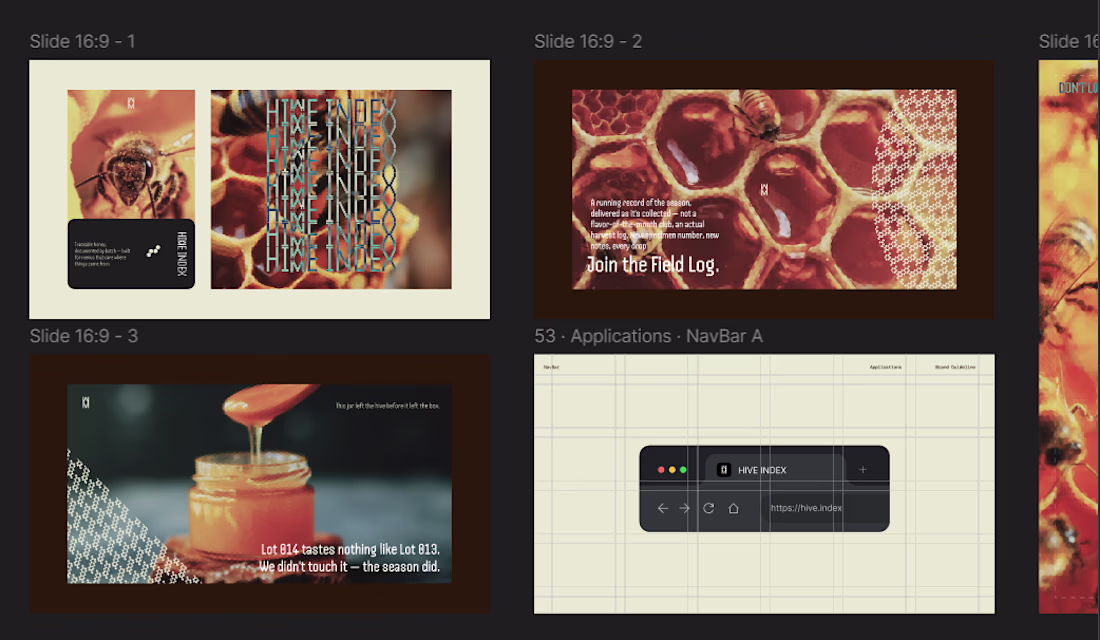The height and width of the screenshot is (640, 1100).
Task: Select the 'Join the Field Log.' headline
Action: pyautogui.click(x=652, y=265)
